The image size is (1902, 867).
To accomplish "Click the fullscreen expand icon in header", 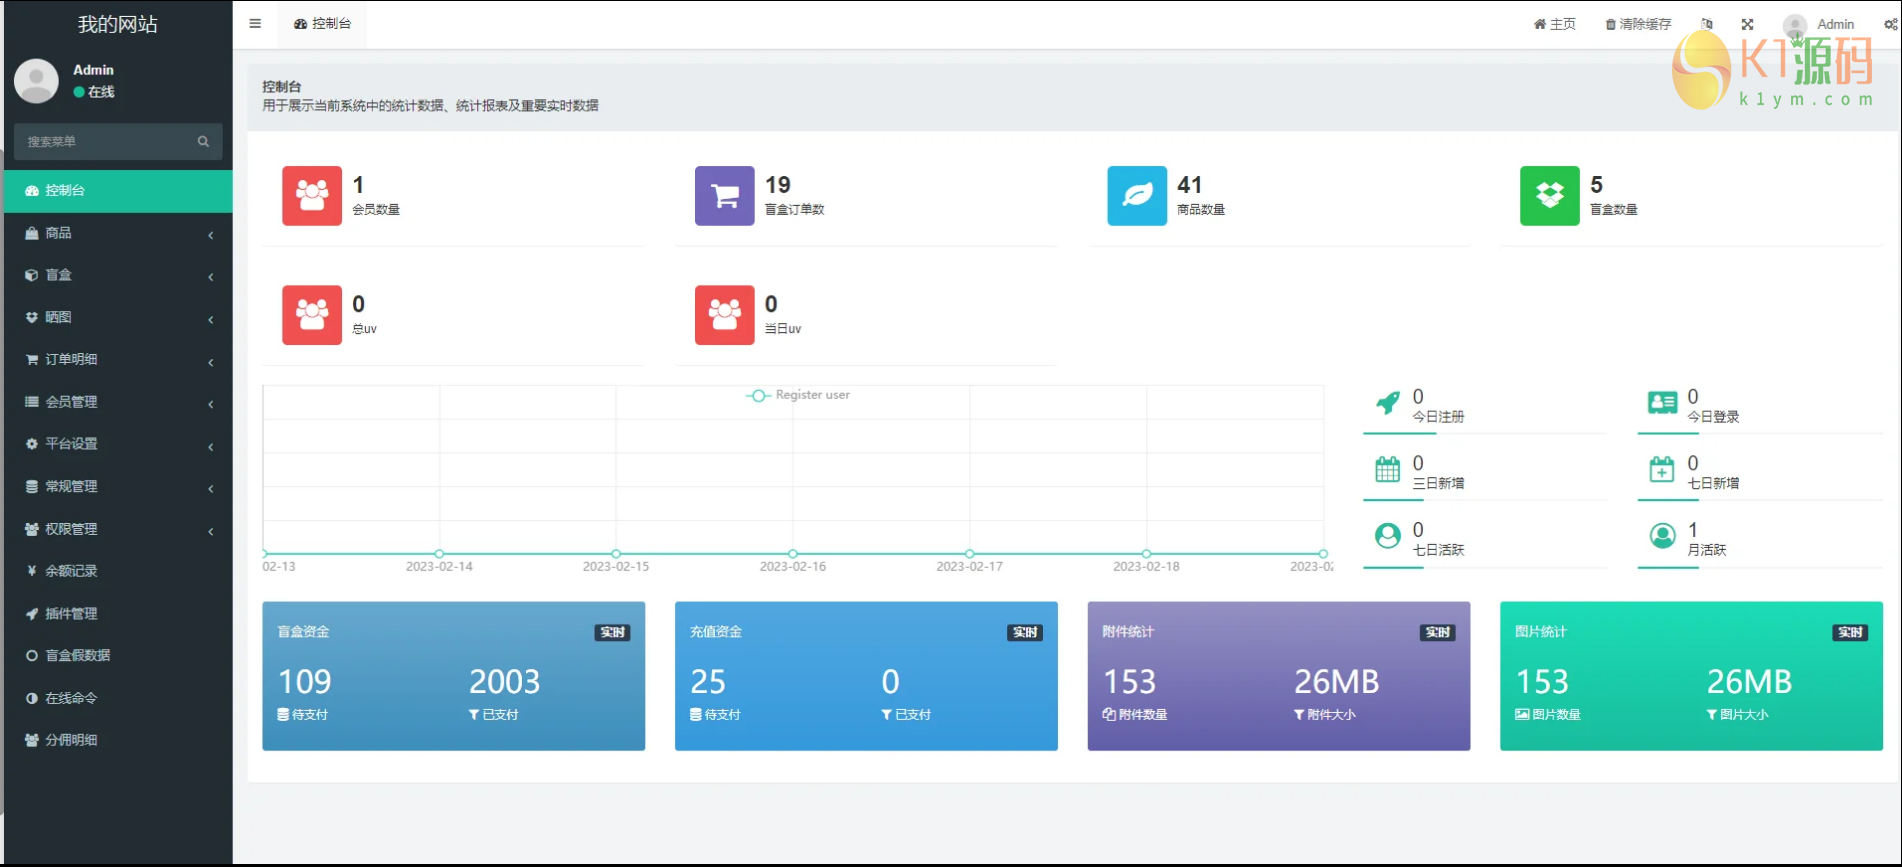I will coord(1747,24).
